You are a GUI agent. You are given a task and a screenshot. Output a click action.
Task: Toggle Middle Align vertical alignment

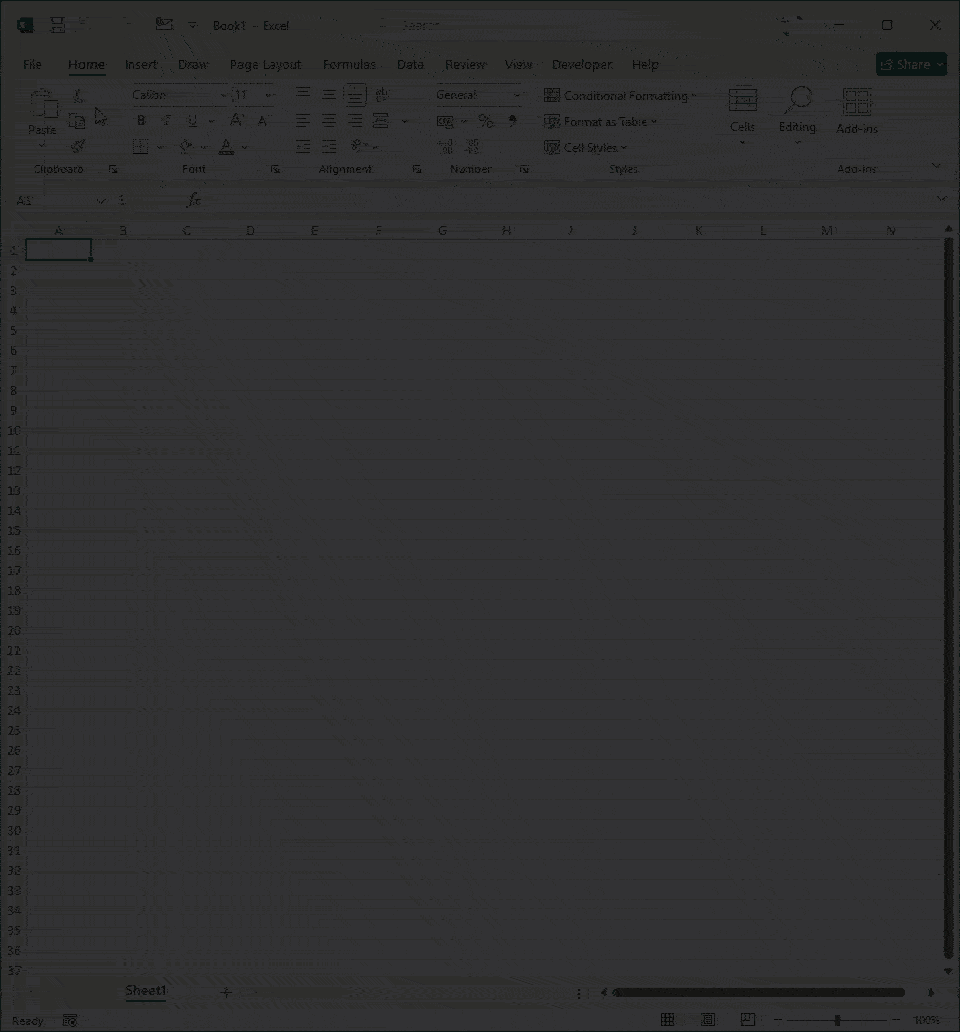pyautogui.click(x=328, y=95)
